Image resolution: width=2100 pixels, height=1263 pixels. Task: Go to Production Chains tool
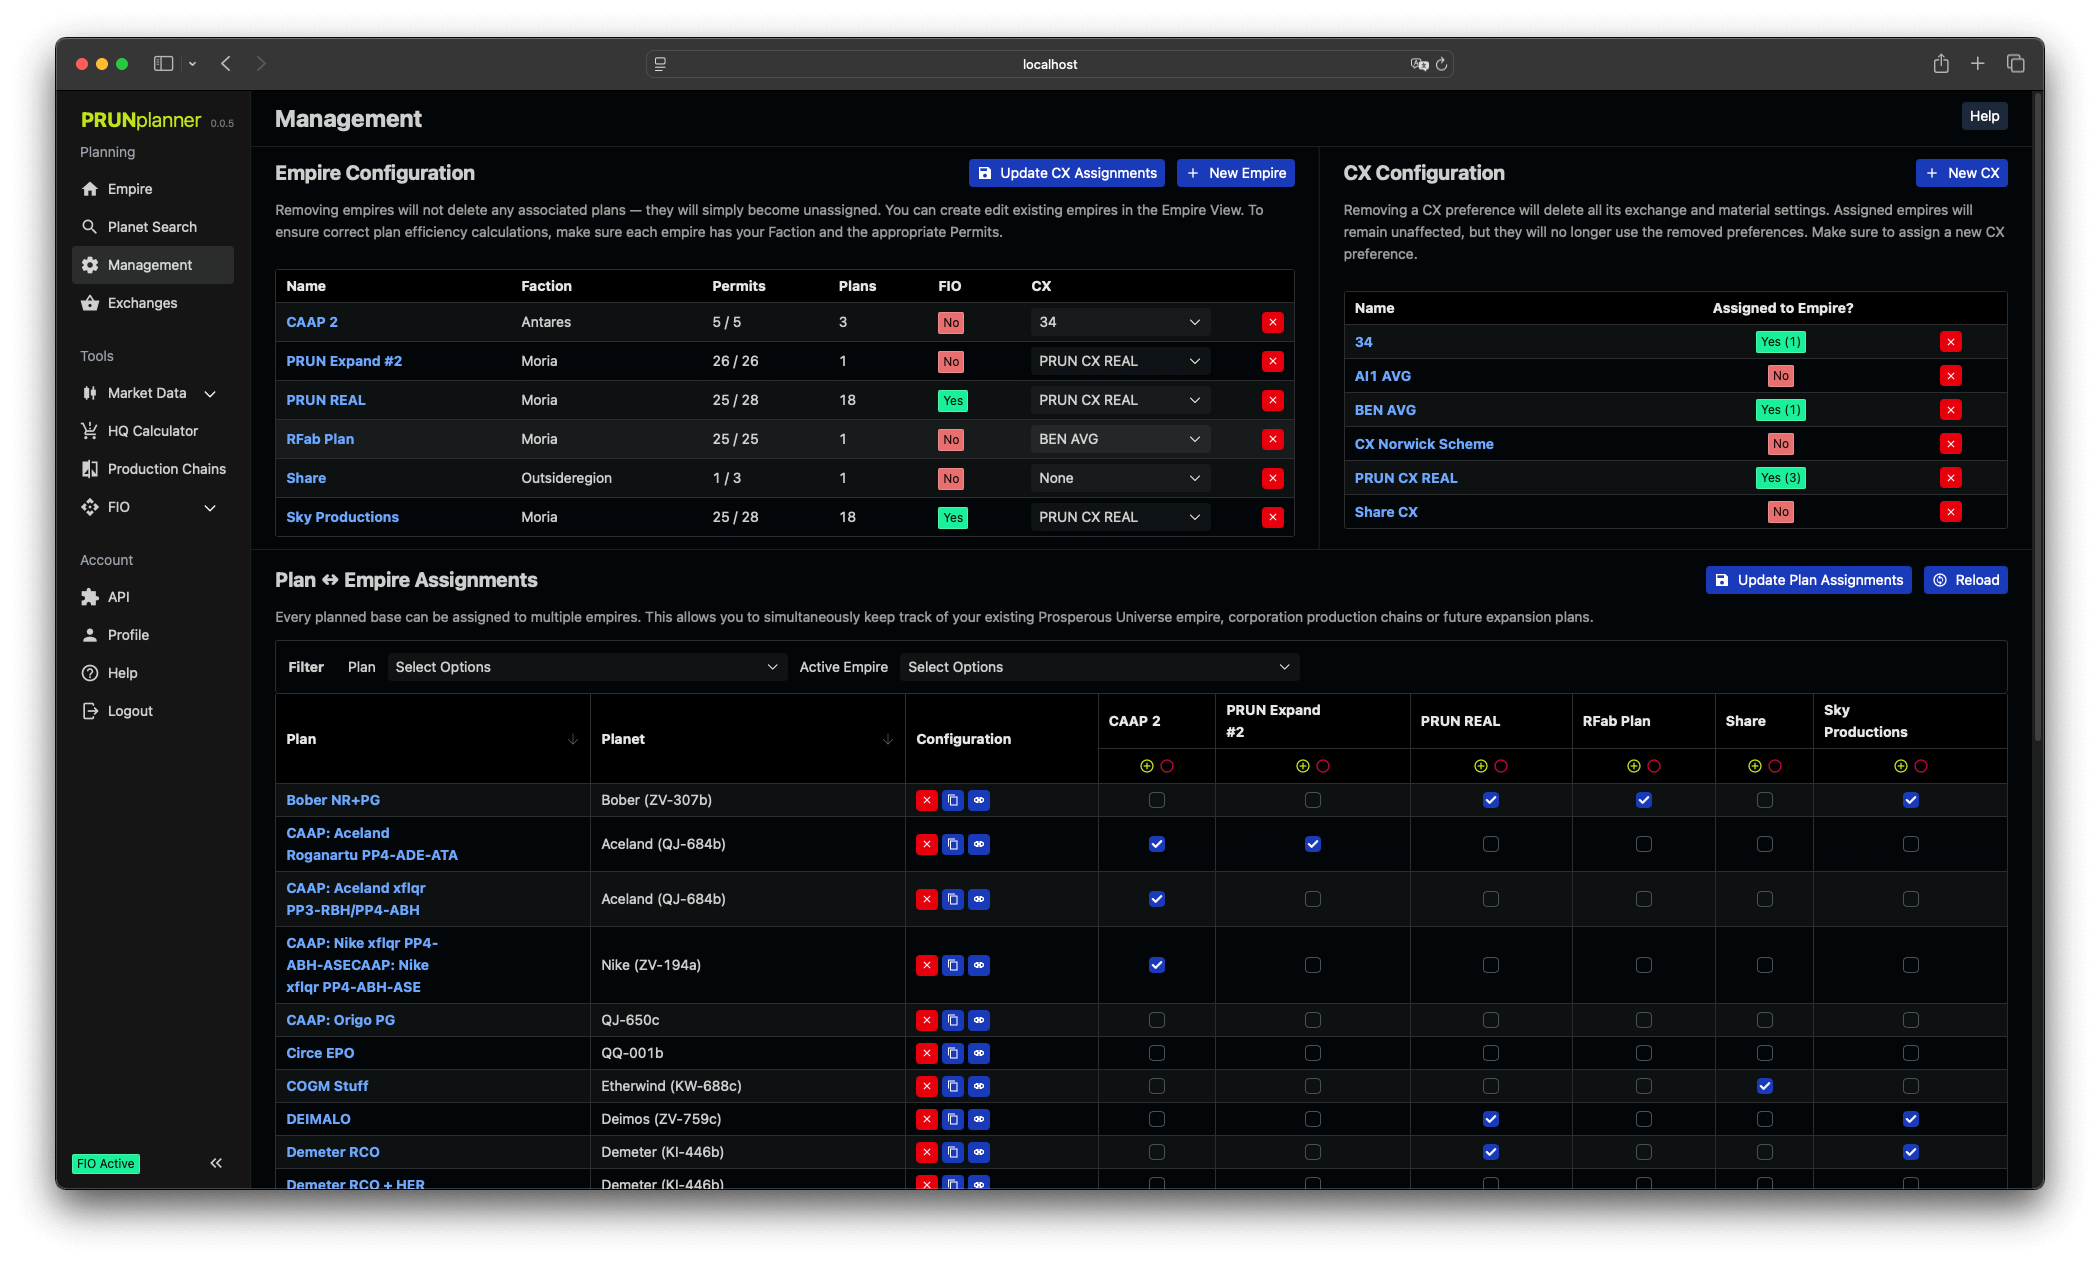pos(166,469)
